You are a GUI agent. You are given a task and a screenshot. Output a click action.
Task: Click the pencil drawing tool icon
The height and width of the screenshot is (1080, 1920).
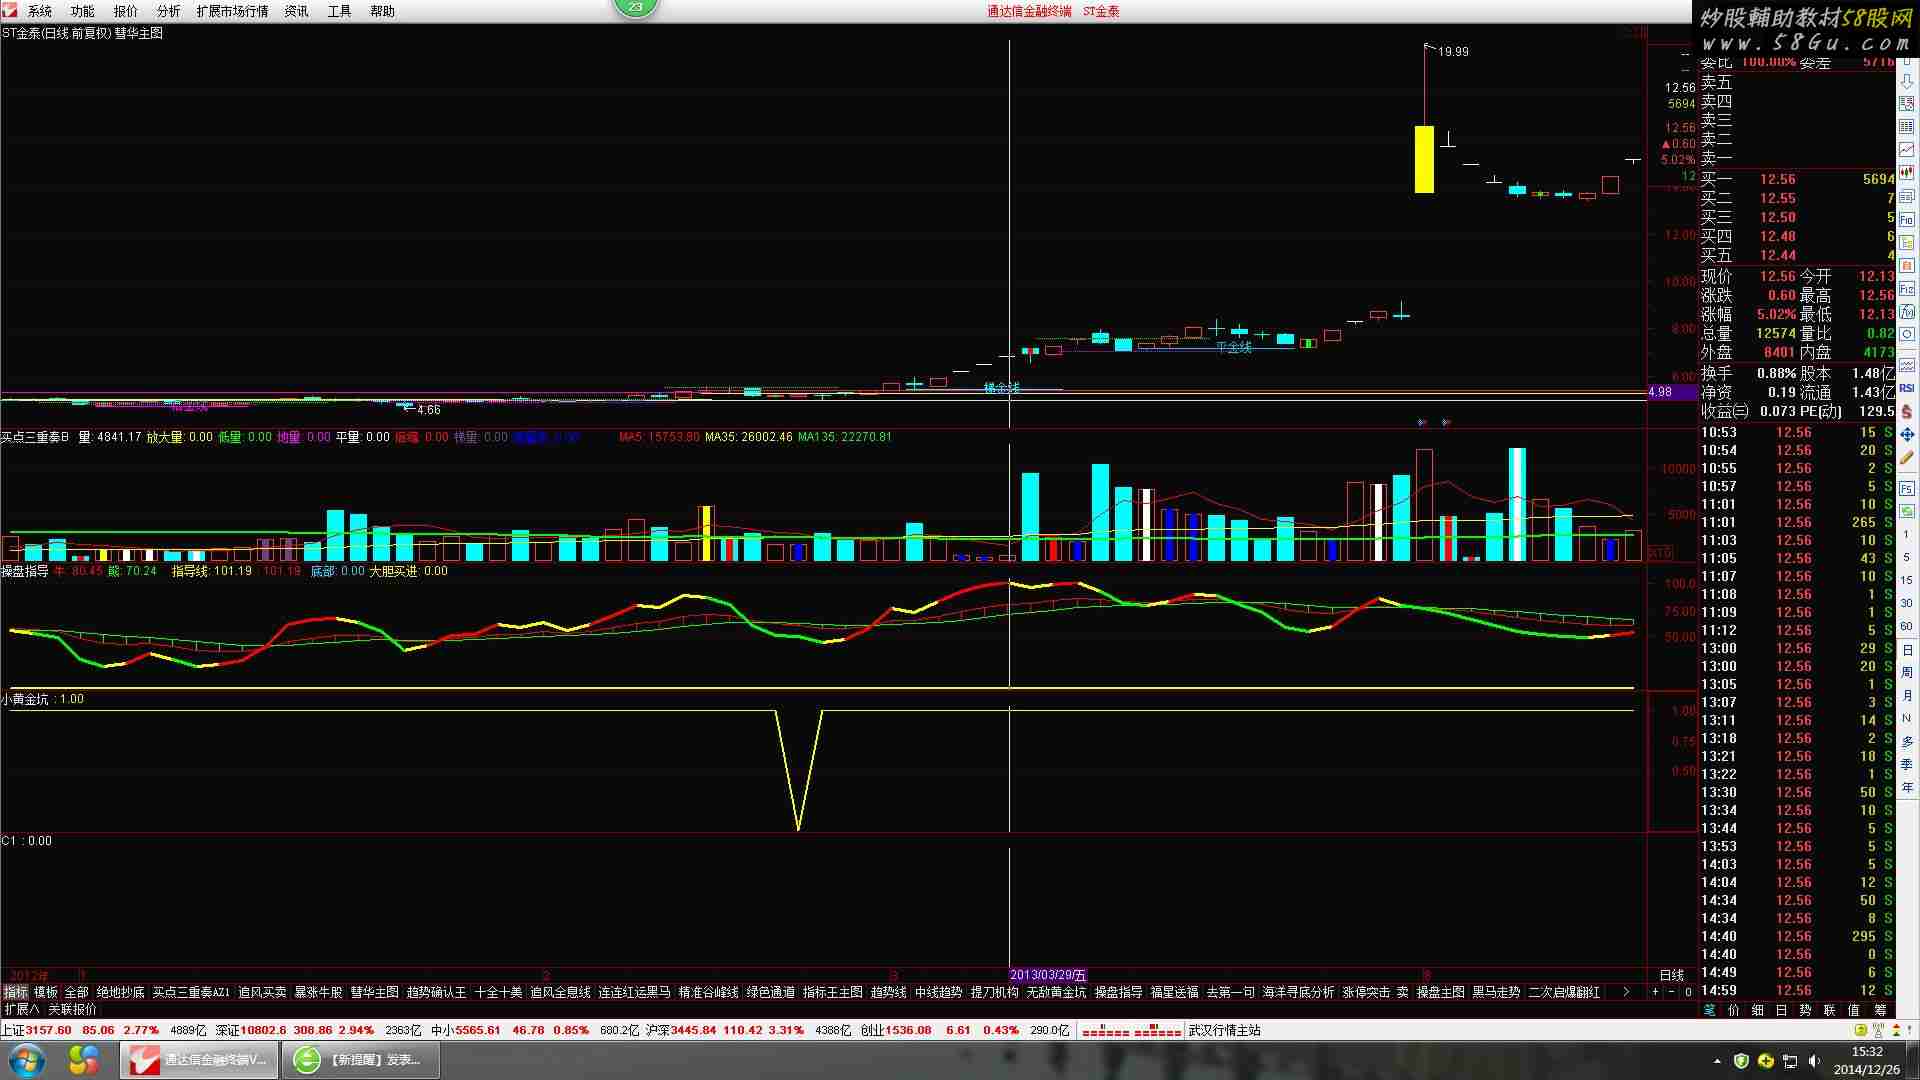1907,458
